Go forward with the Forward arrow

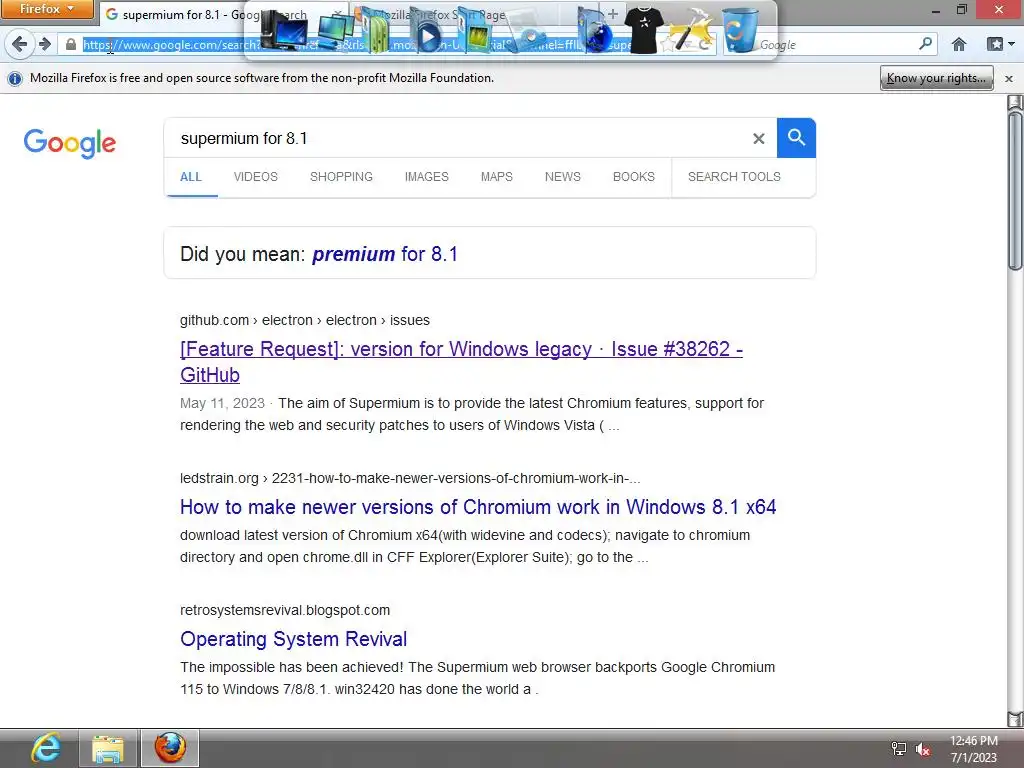(44, 44)
